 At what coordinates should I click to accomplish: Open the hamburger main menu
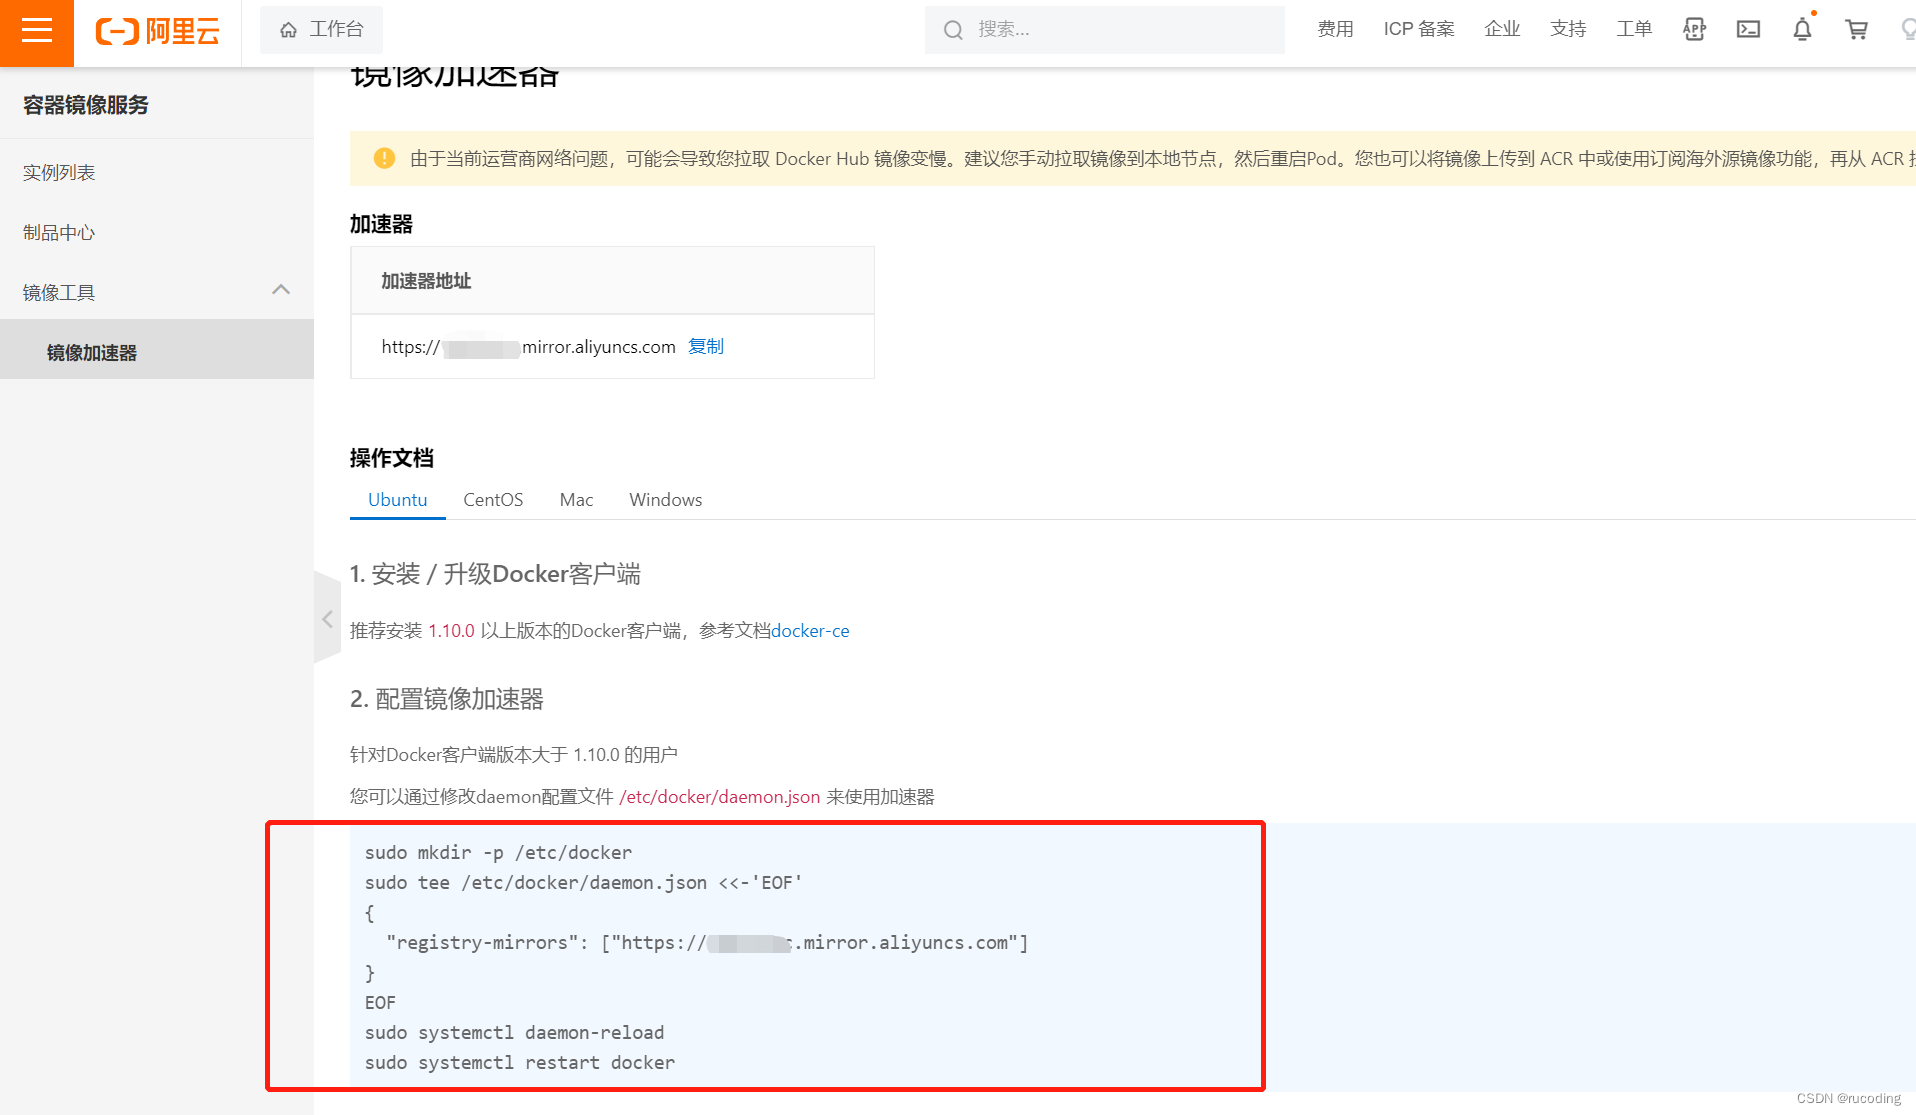click(x=37, y=30)
